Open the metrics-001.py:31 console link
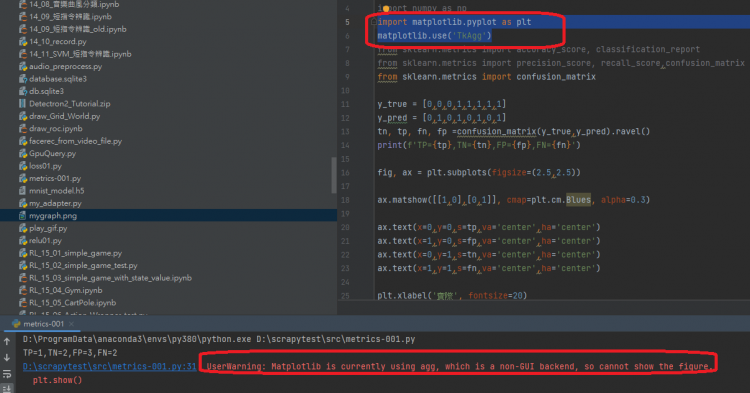 click(110, 366)
